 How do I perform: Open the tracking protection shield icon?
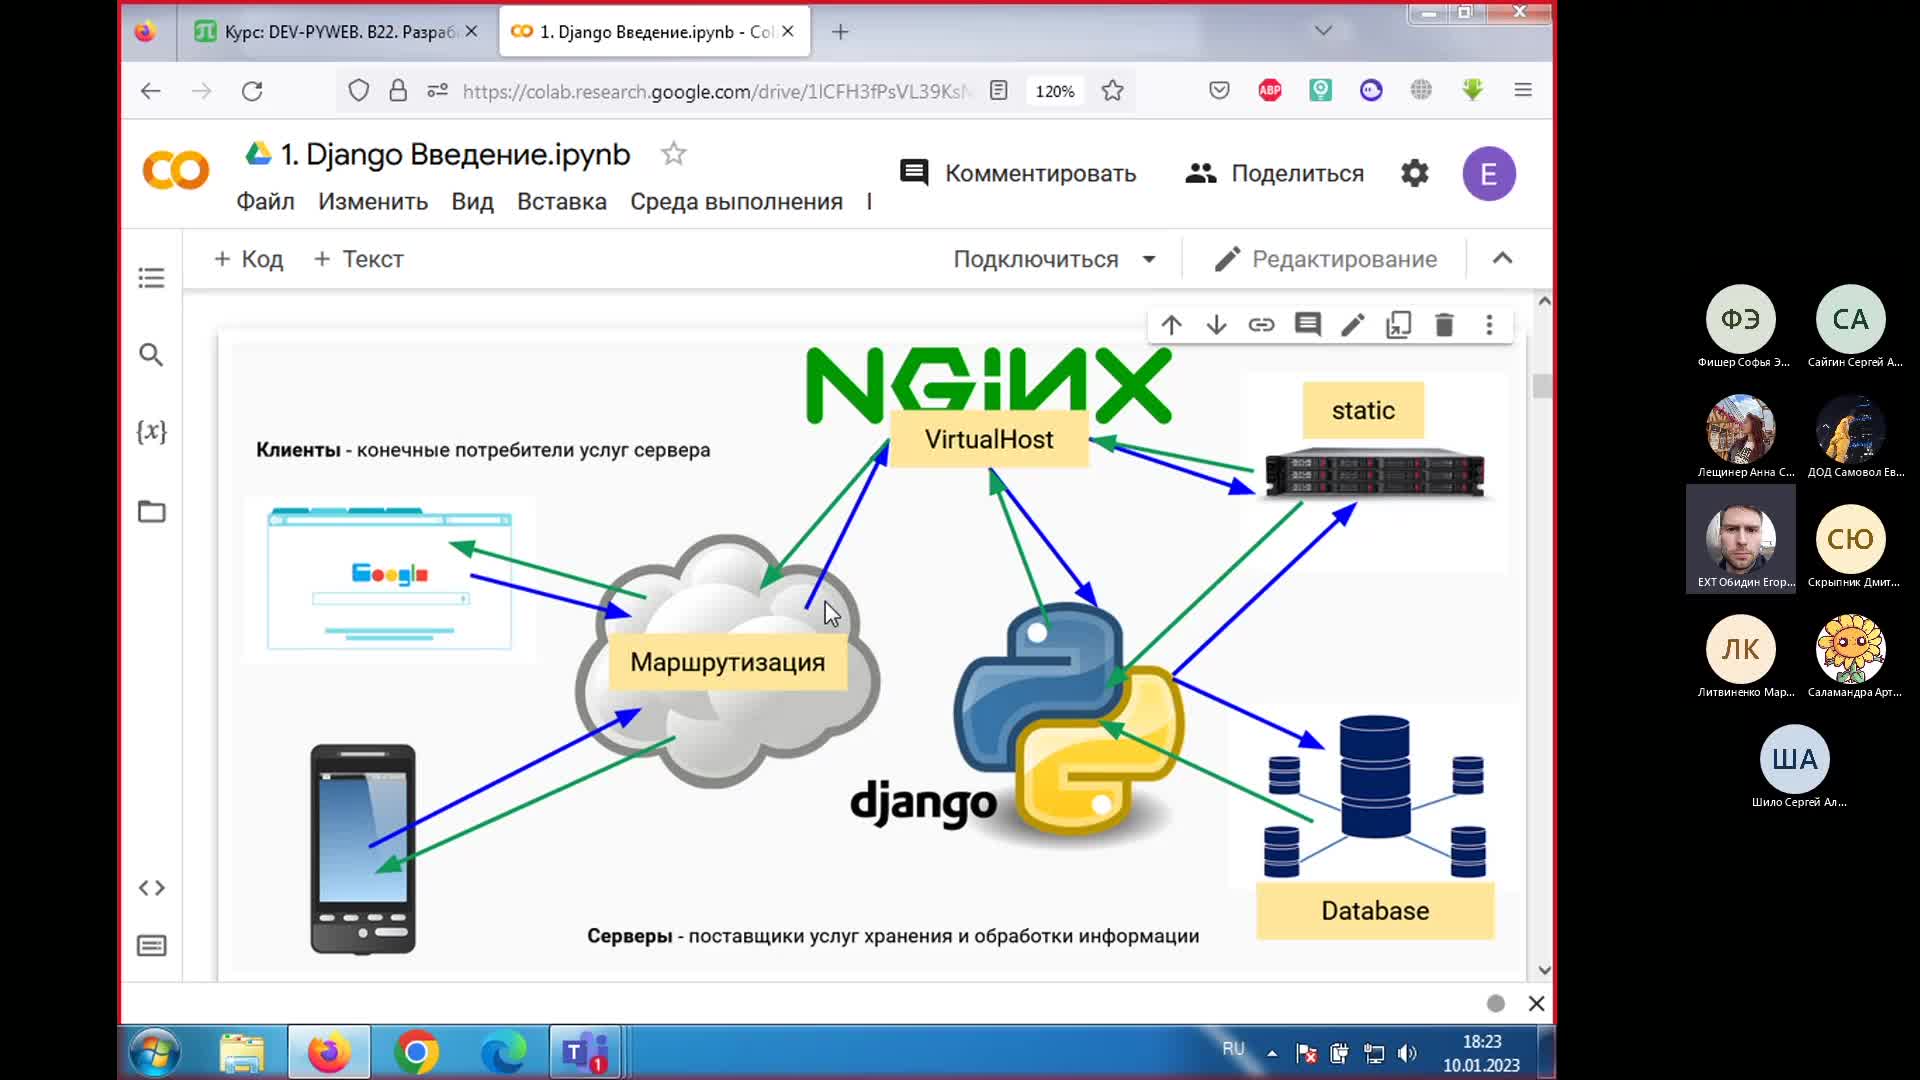click(358, 91)
